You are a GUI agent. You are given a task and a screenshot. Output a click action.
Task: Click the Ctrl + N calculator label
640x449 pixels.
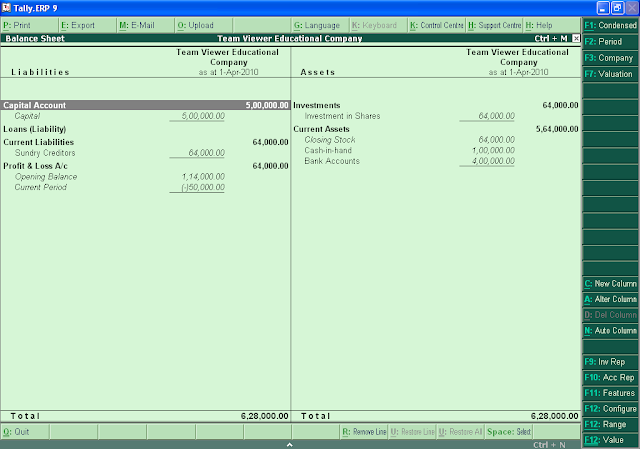(x=549, y=445)
